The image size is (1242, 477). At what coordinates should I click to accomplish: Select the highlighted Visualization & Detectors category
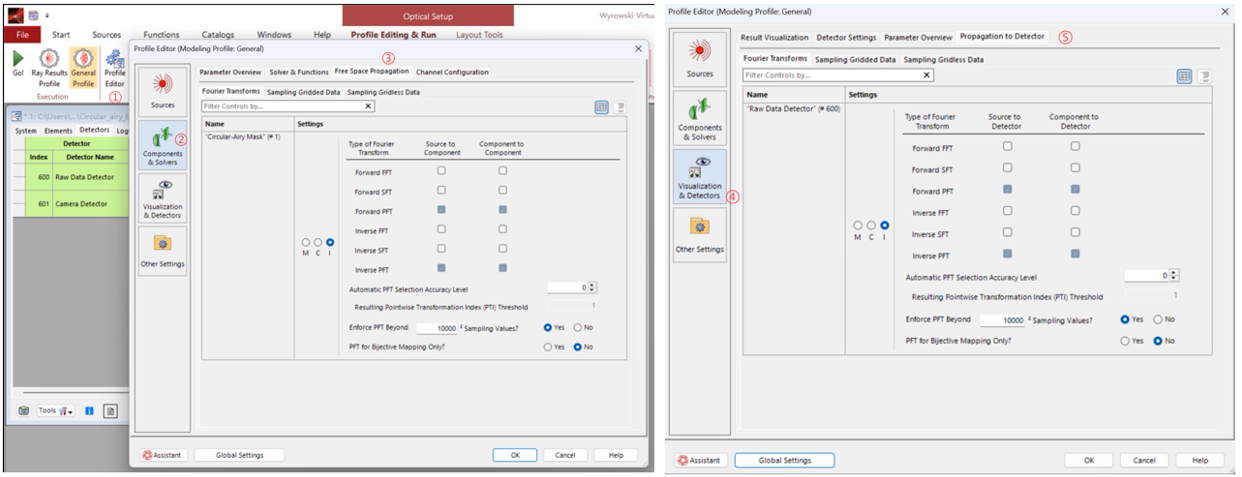coord(699,178)
